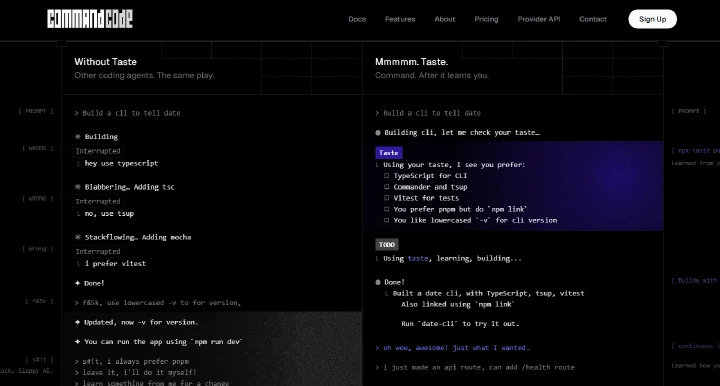Click the star icon beside 'Updated, now -v'

point(78,322)
